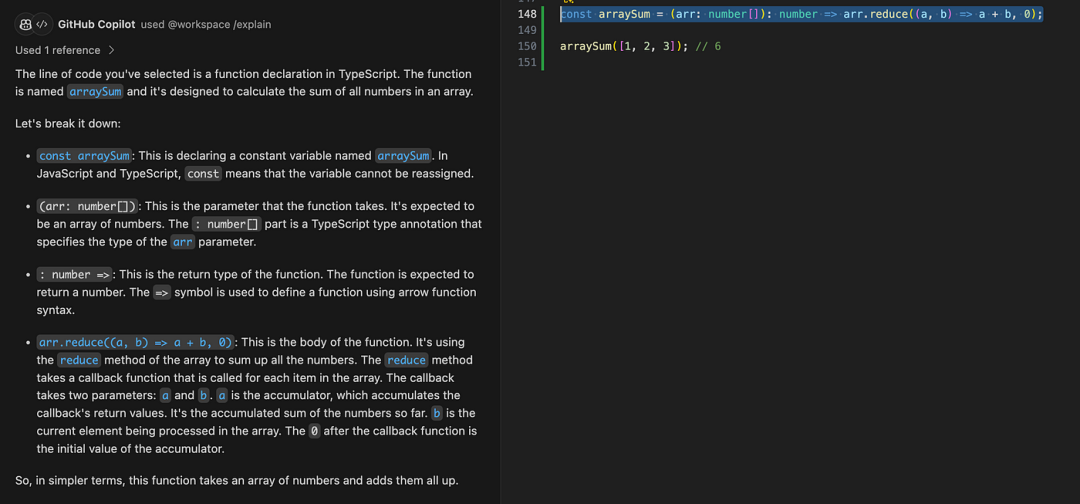Expand the 'Used 1 reference' chevron
Screen dimensions: 1080x504
[111, 50]
